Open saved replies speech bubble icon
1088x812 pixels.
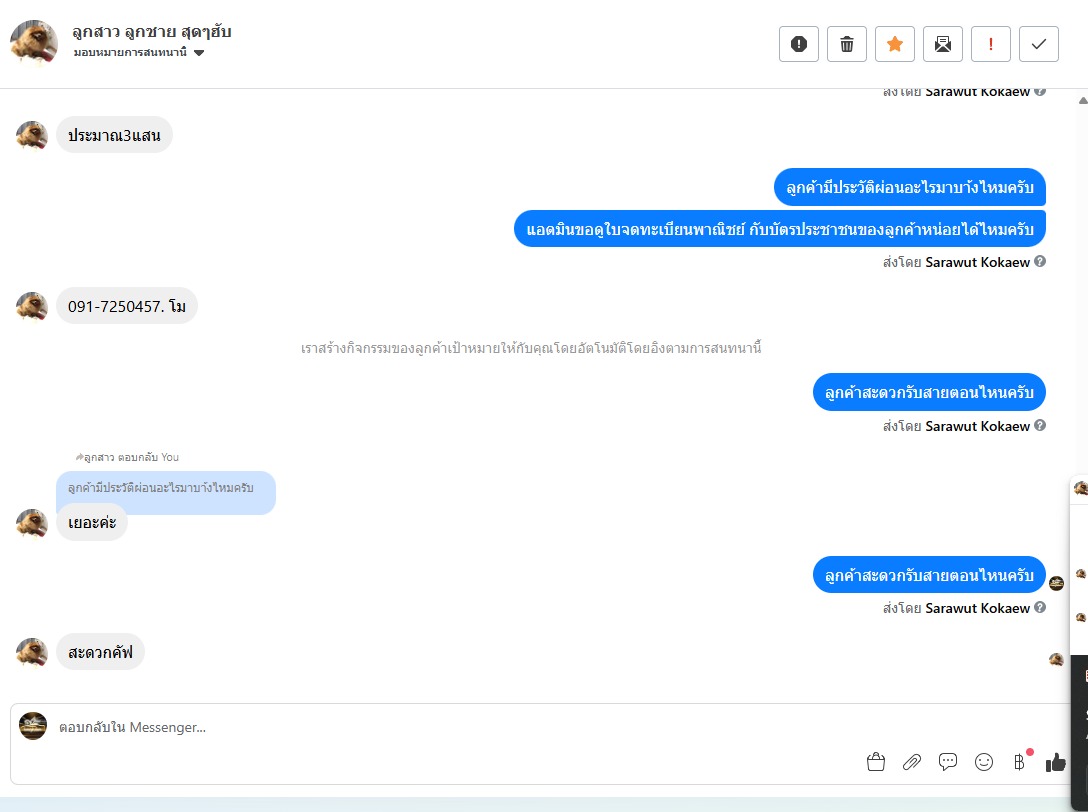point(948,762)
